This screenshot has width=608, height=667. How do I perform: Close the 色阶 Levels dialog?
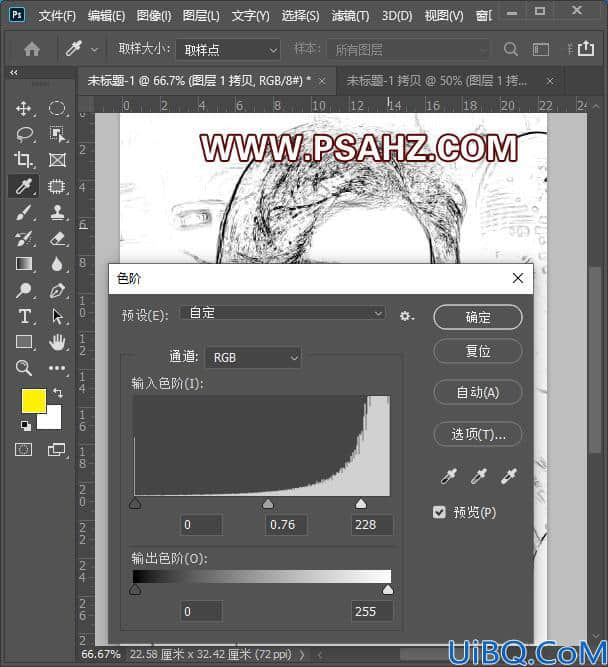click(518, 278)
